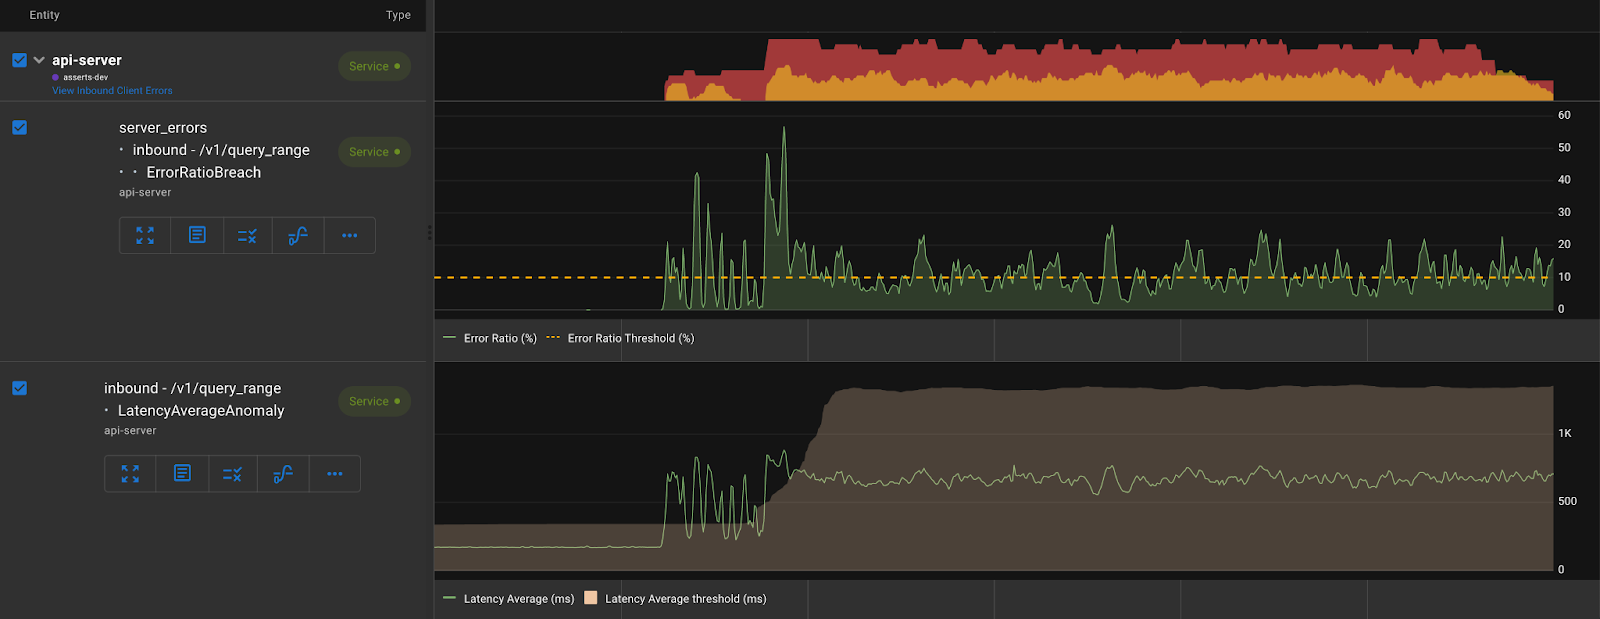
Task: Open notes document icon in LatencyAverageAnomaly row
Action: [182, 474]
